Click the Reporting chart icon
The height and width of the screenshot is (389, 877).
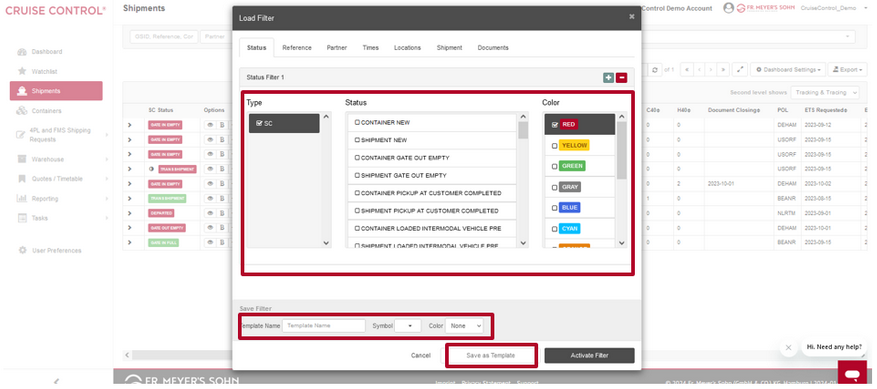coord(22,199)
